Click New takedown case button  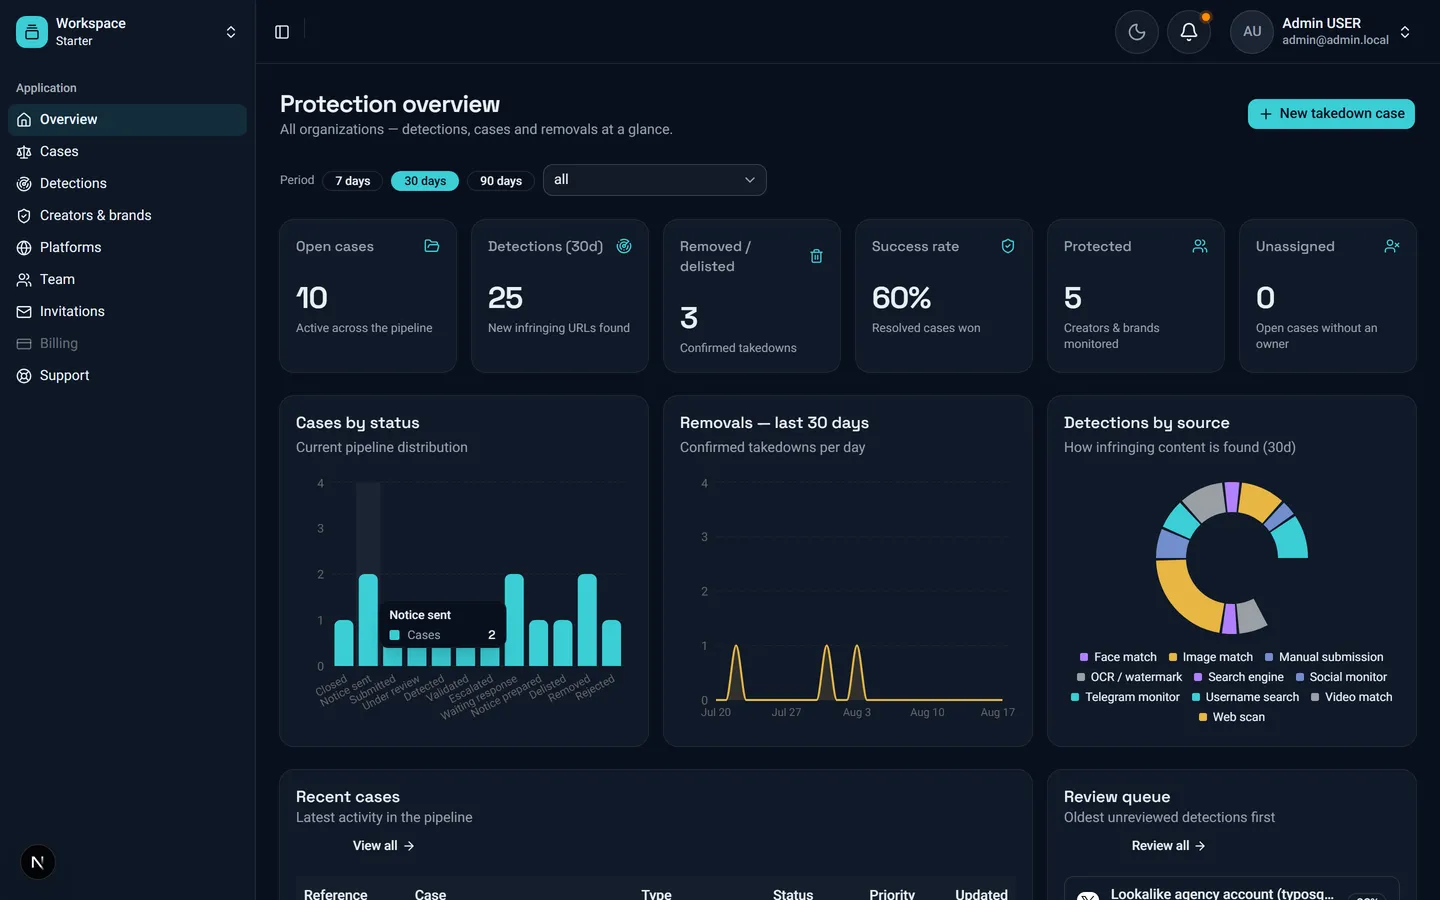tap(1331, 114)
